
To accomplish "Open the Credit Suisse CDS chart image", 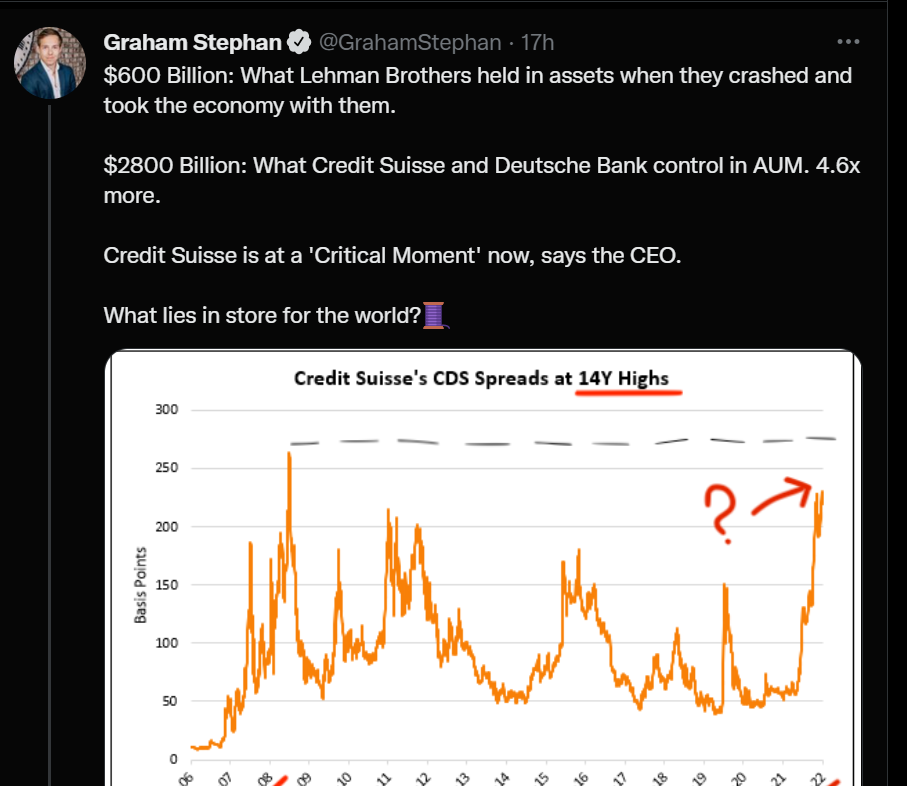I will [483, 567].
